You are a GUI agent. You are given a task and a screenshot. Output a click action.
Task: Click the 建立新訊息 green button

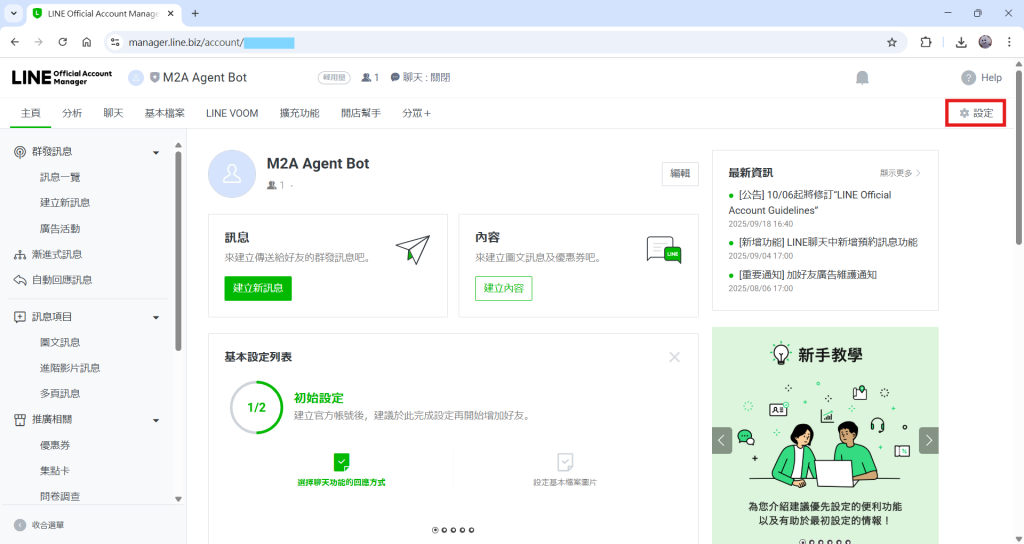click(x=258, y=288)
